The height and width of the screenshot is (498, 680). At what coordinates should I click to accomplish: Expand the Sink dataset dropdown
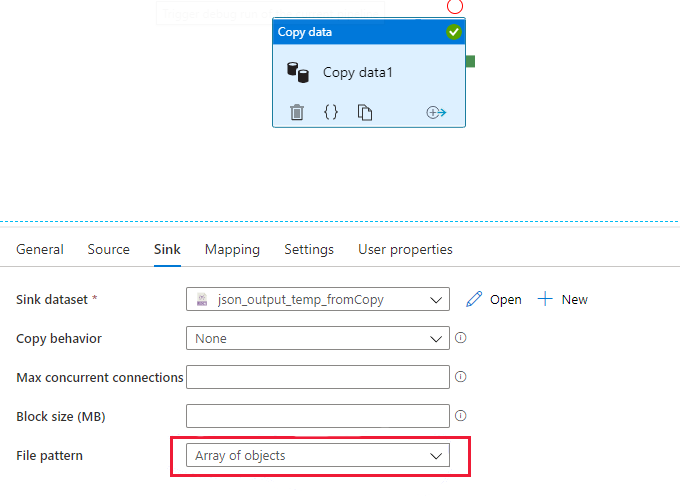coord(436,299)
